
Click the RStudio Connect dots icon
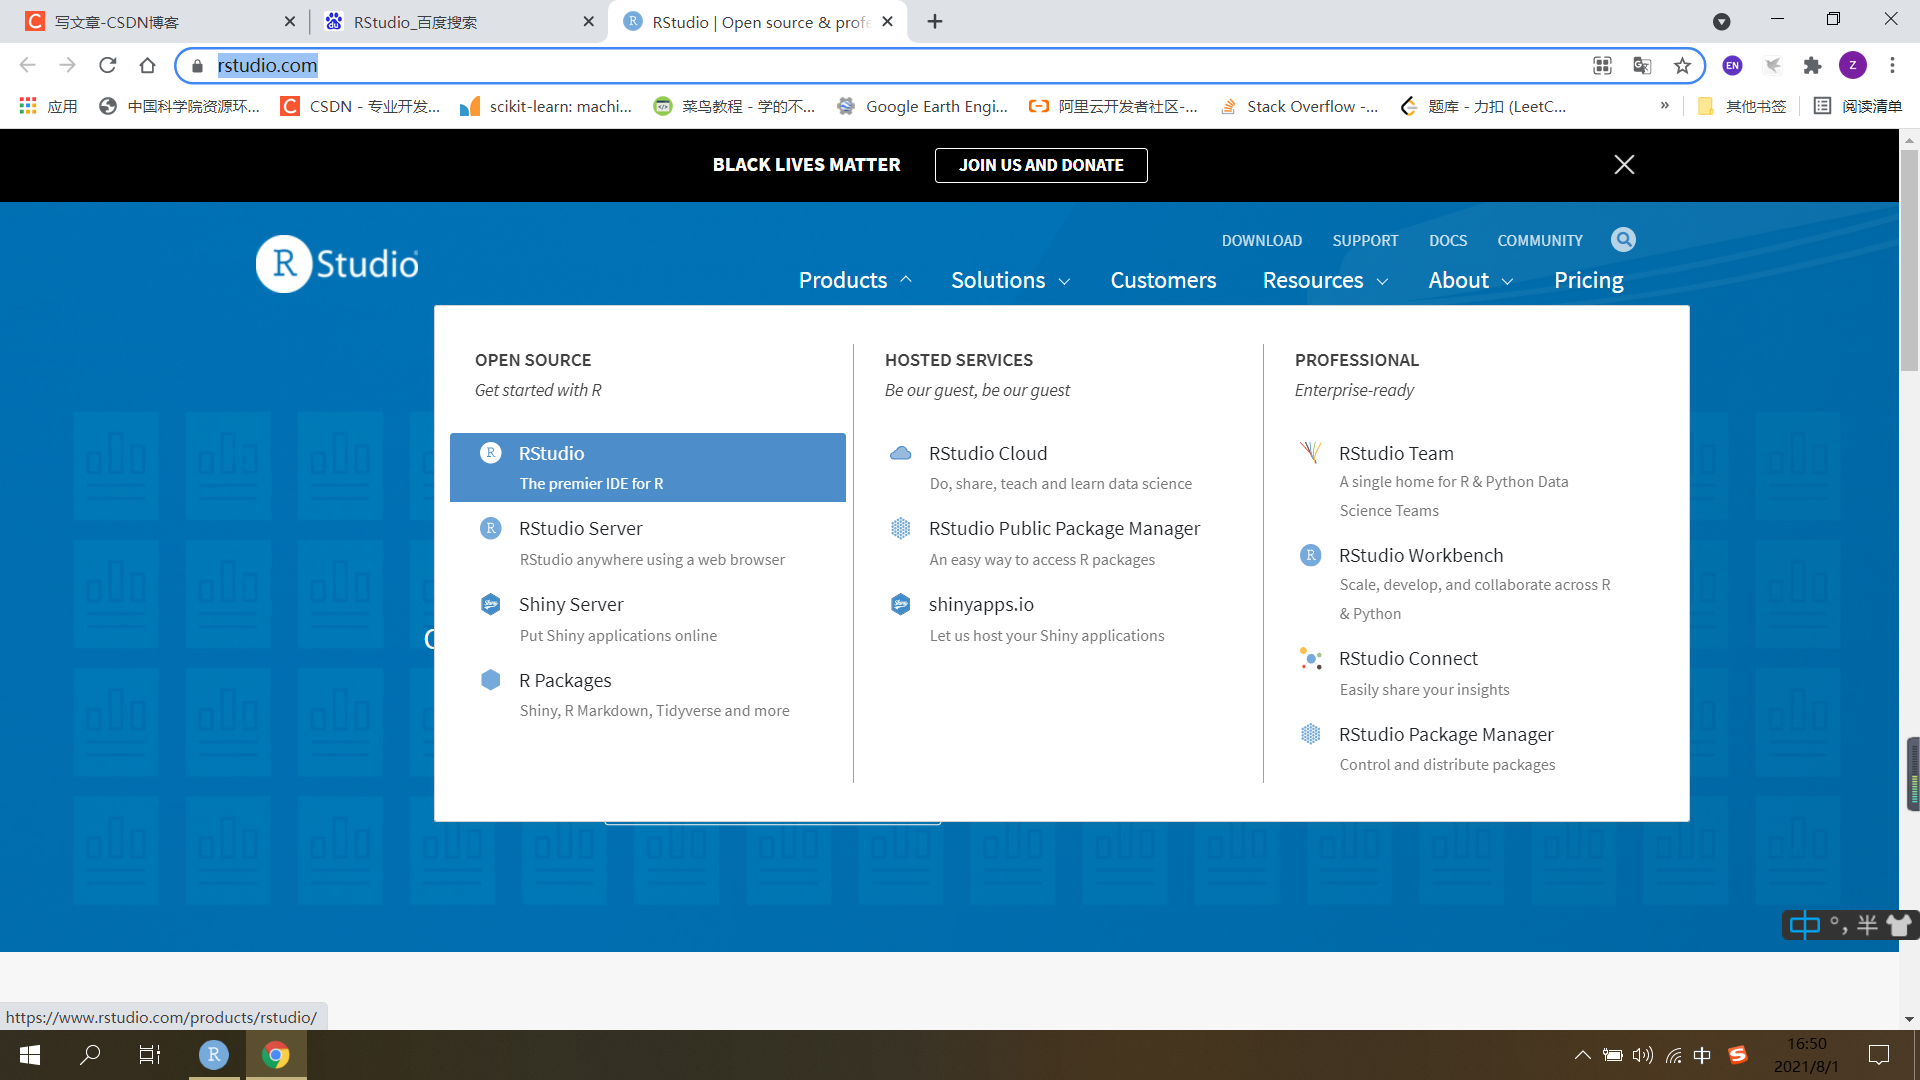click(x=1310, y=659)
